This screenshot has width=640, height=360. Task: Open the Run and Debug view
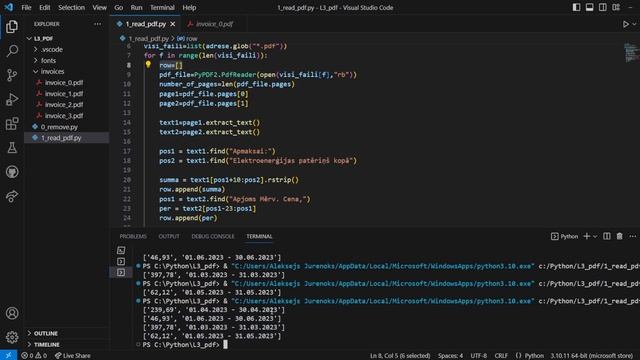coord(12,99)
